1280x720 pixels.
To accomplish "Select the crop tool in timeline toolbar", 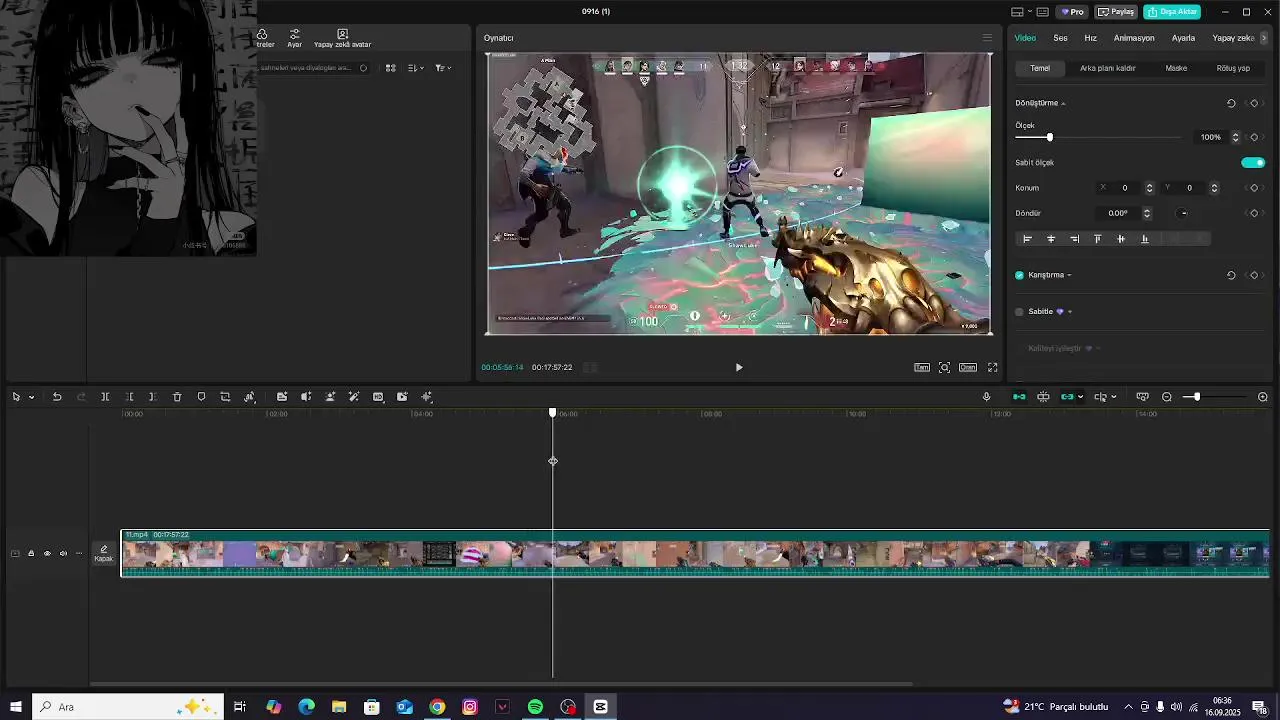I will tap(225, 397).
